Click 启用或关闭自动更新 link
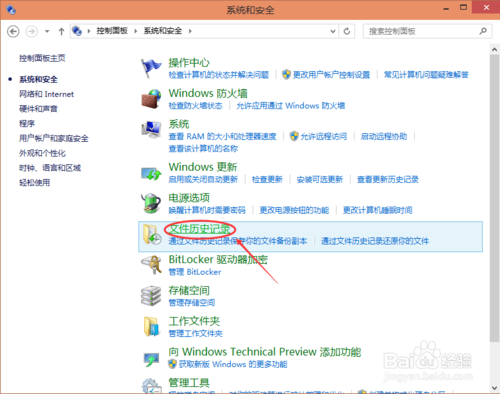This screenshot has width=500, height=394. (203, 179)
